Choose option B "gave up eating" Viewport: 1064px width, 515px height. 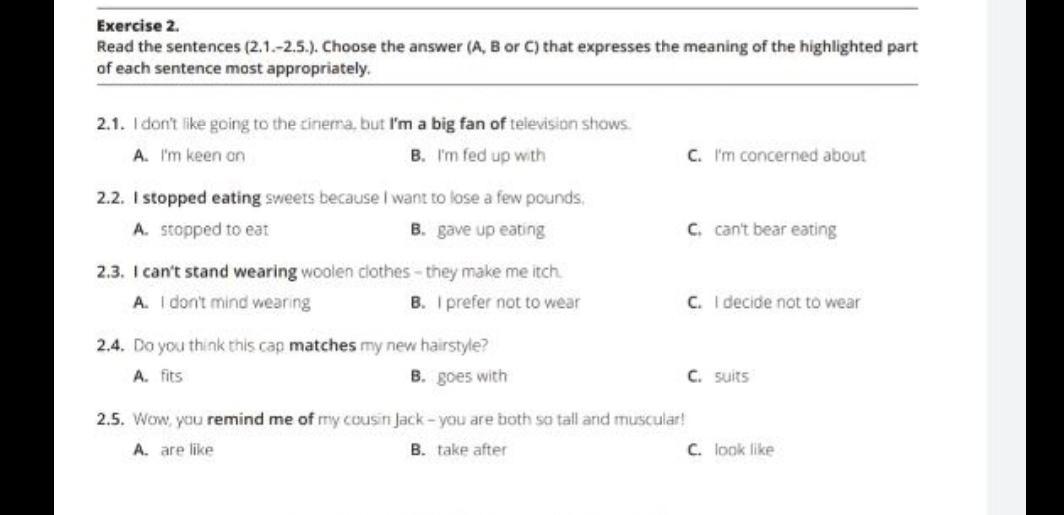click(x=478, y=230)
